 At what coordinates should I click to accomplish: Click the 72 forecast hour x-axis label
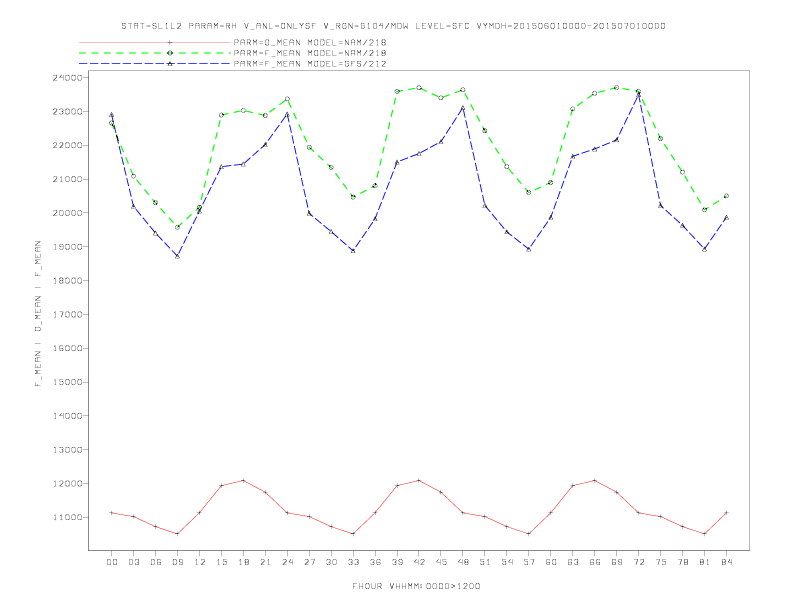coord(638,562)
